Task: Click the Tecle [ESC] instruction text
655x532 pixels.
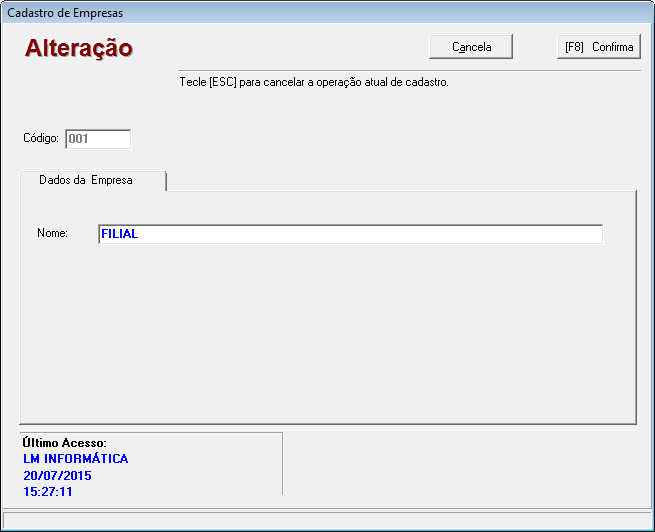Action: click(313, 83)
